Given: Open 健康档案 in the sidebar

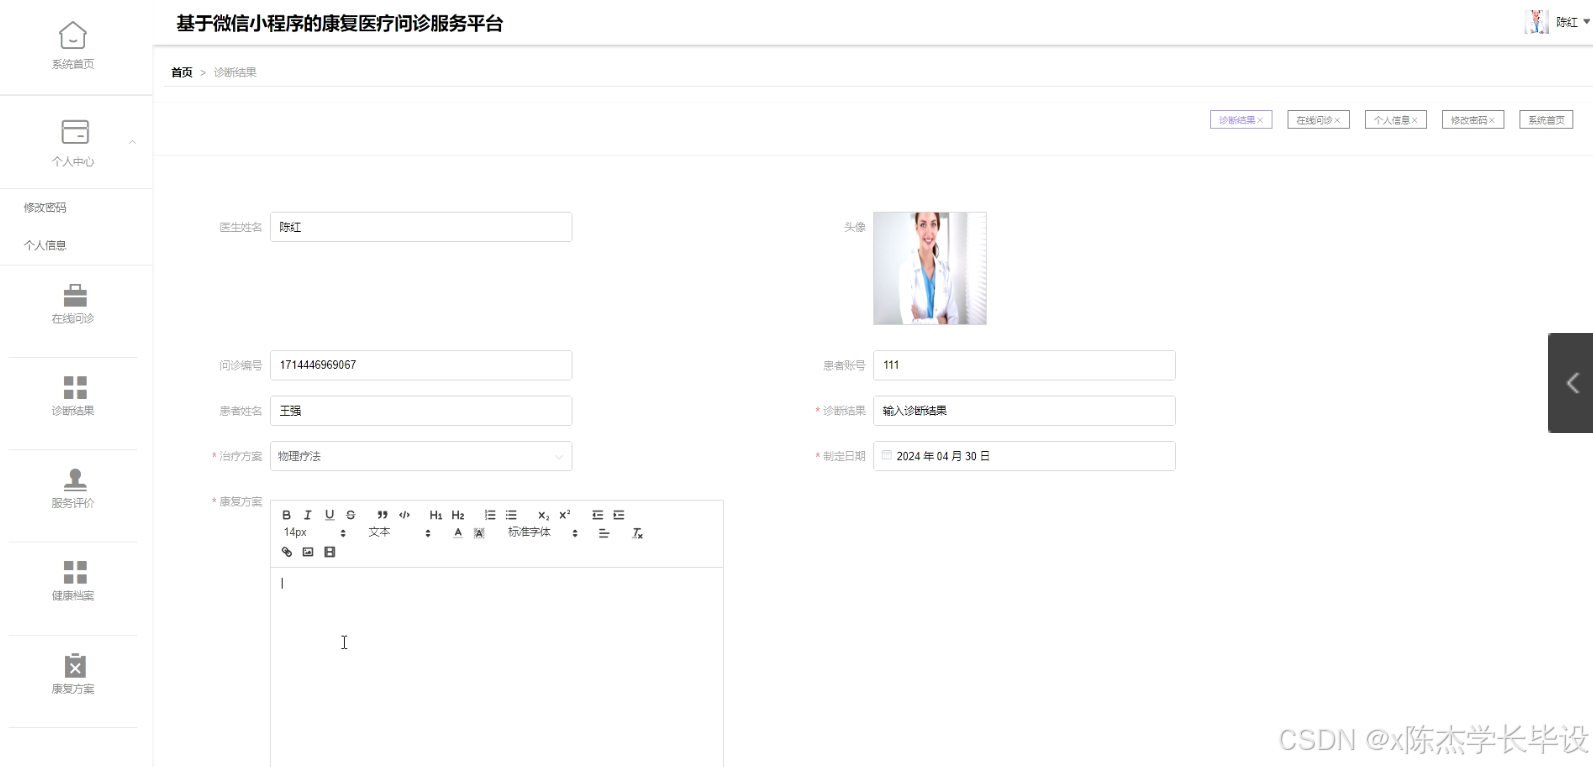Looking at the screenshot, I should click(x=73, y=581).
